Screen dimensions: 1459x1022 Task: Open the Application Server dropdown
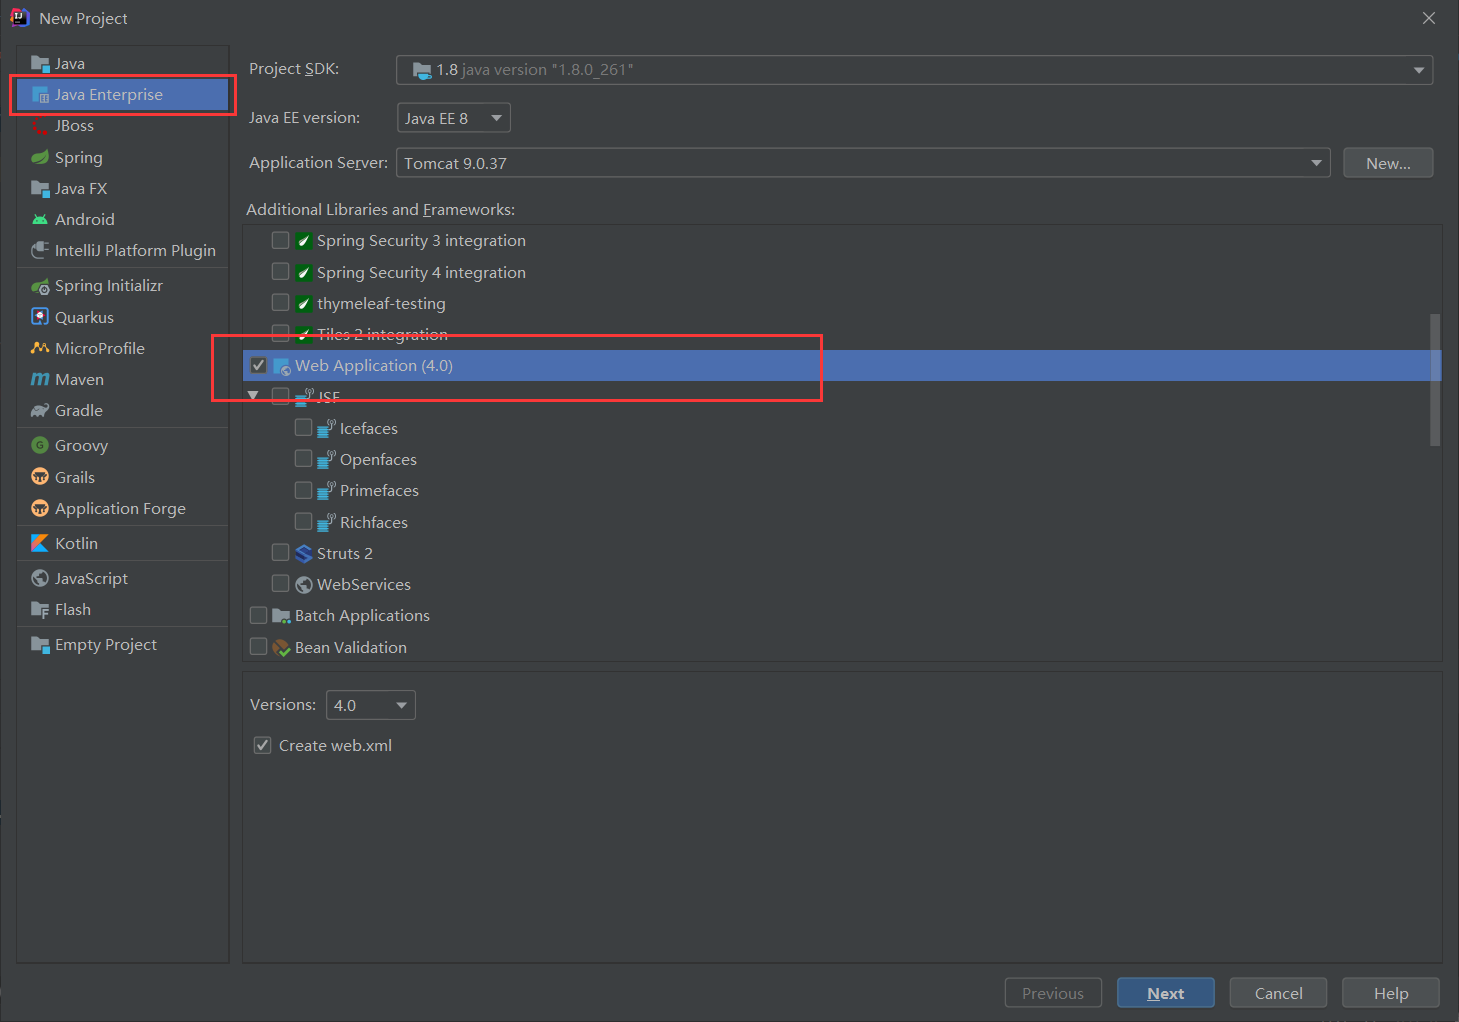863,163
